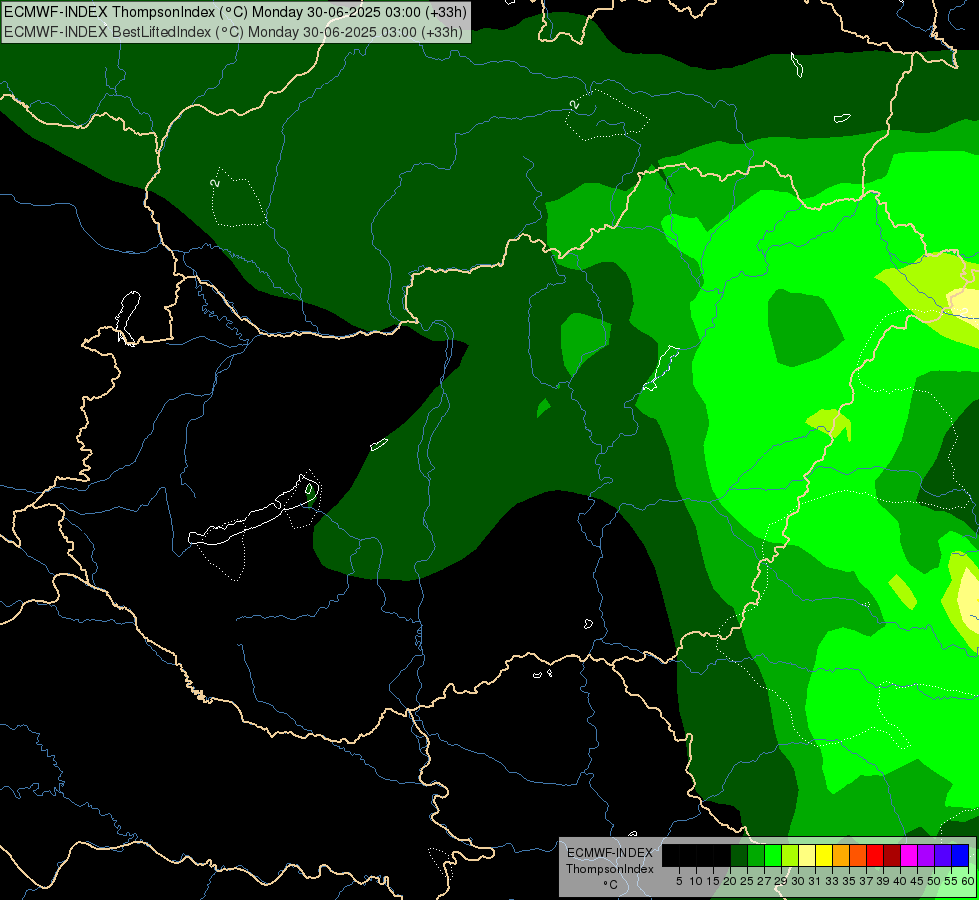
Task: Click the ECMWF-INDEX BestLiftedIndex title line
Action: pos(234,31)
